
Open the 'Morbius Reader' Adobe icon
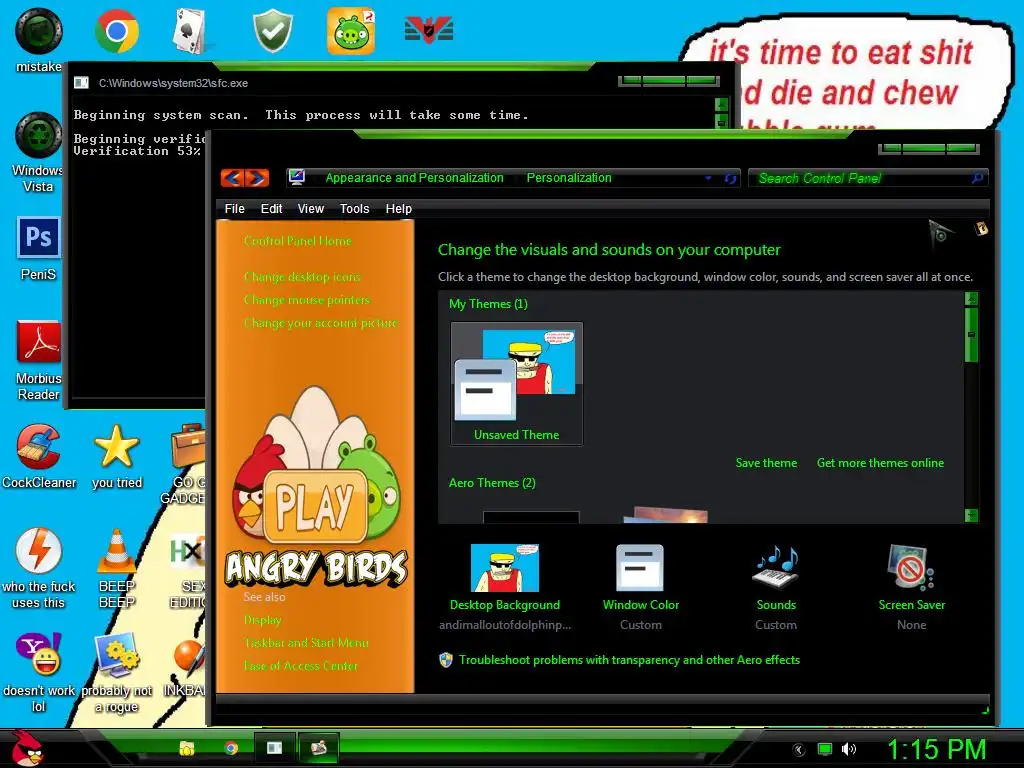coord(39,360)
